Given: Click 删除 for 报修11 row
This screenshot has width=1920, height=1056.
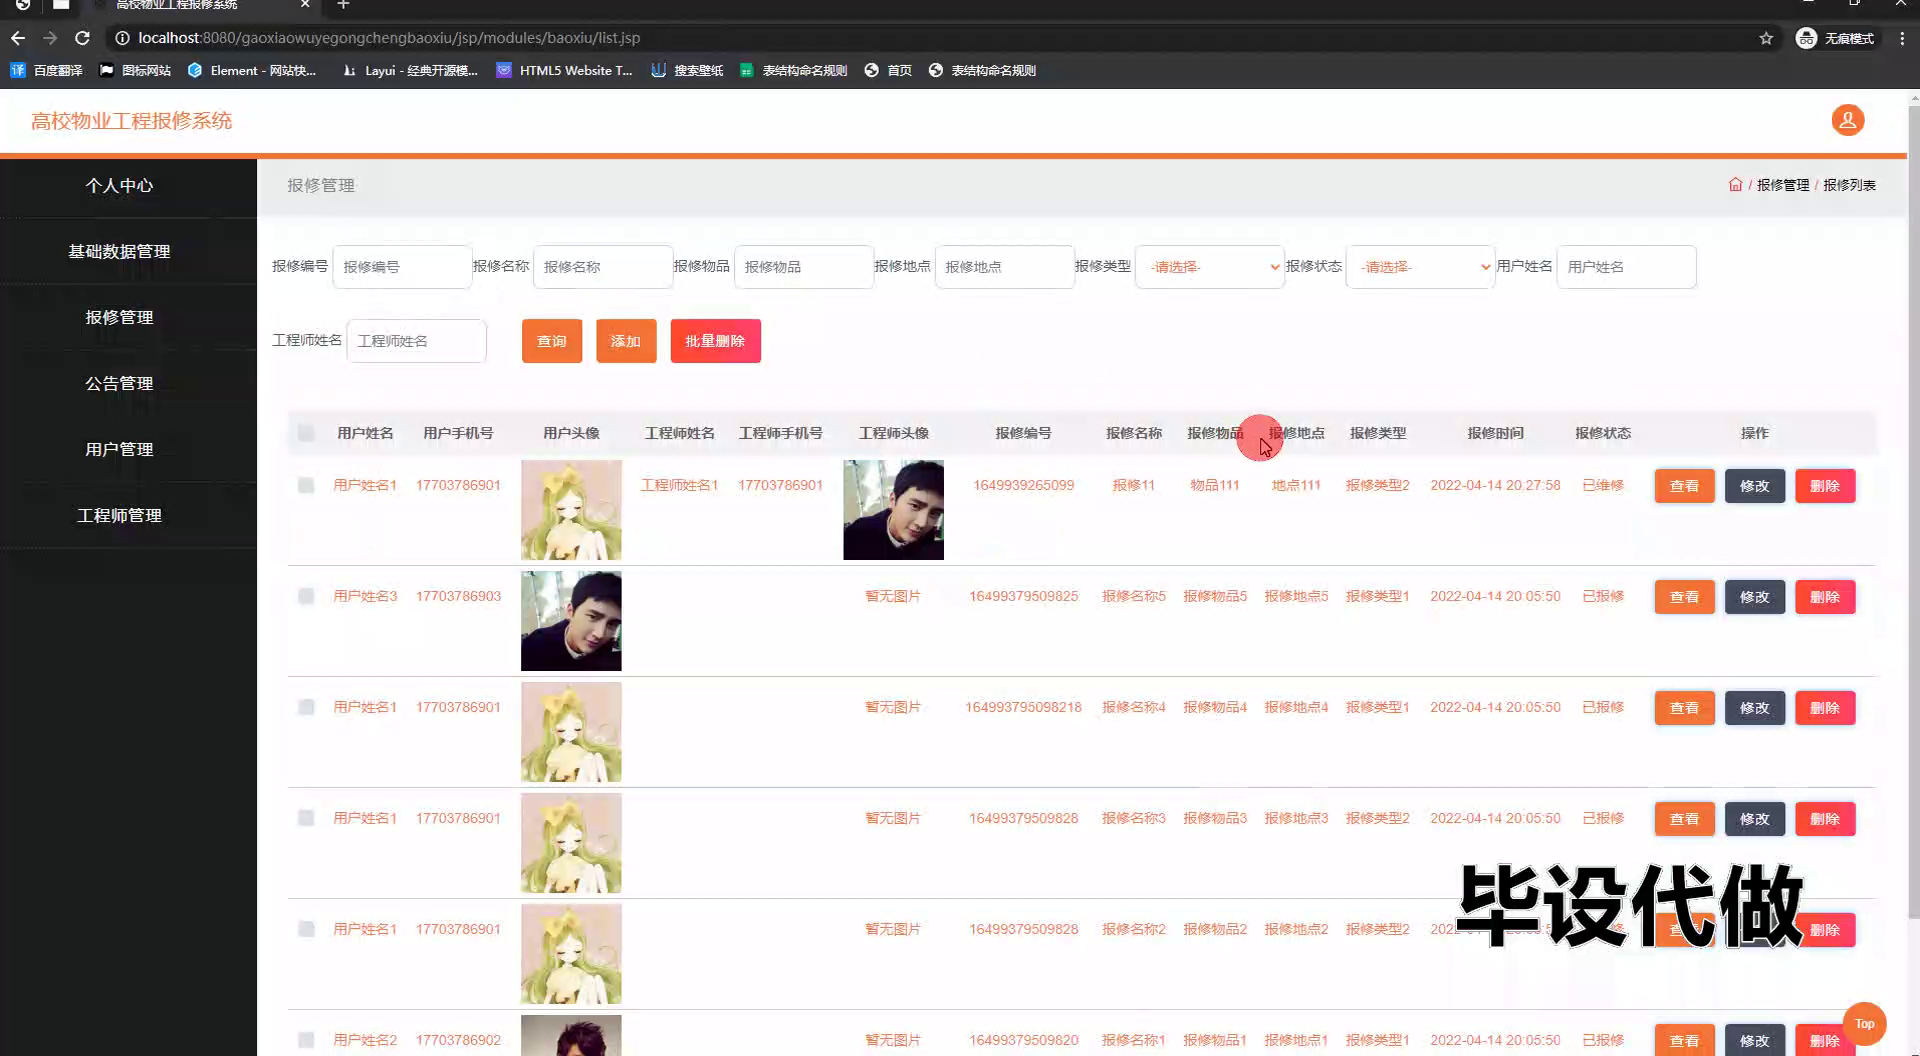Looking at the screenshot, I should point(1825,486).
